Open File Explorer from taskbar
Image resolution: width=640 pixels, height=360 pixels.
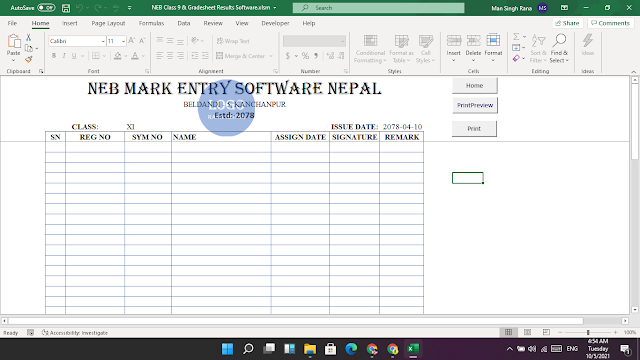click(x=310, y=349)
